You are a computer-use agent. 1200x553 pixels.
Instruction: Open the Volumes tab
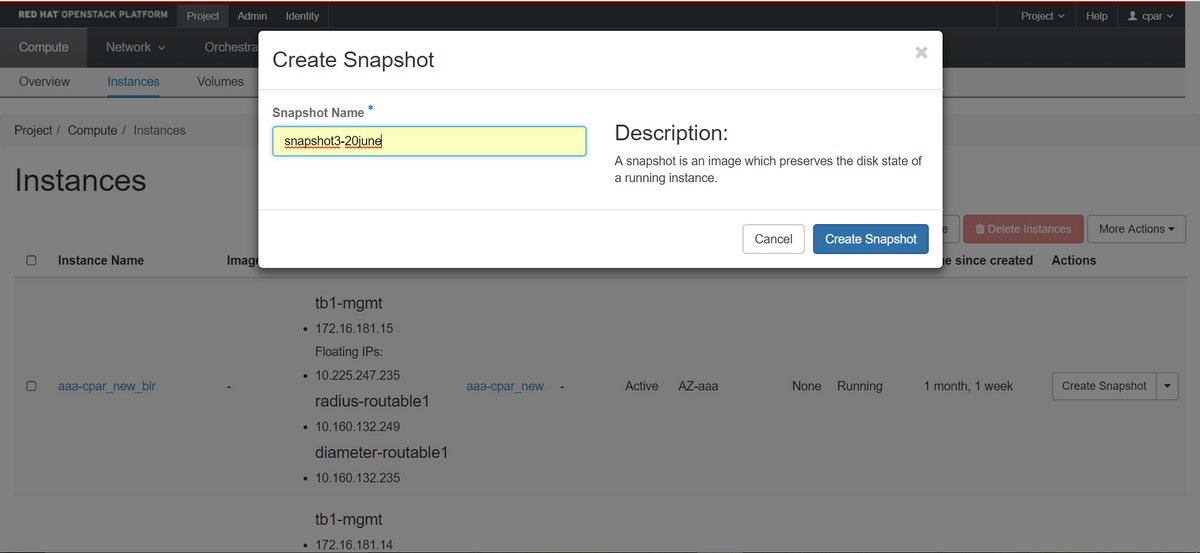220,81
